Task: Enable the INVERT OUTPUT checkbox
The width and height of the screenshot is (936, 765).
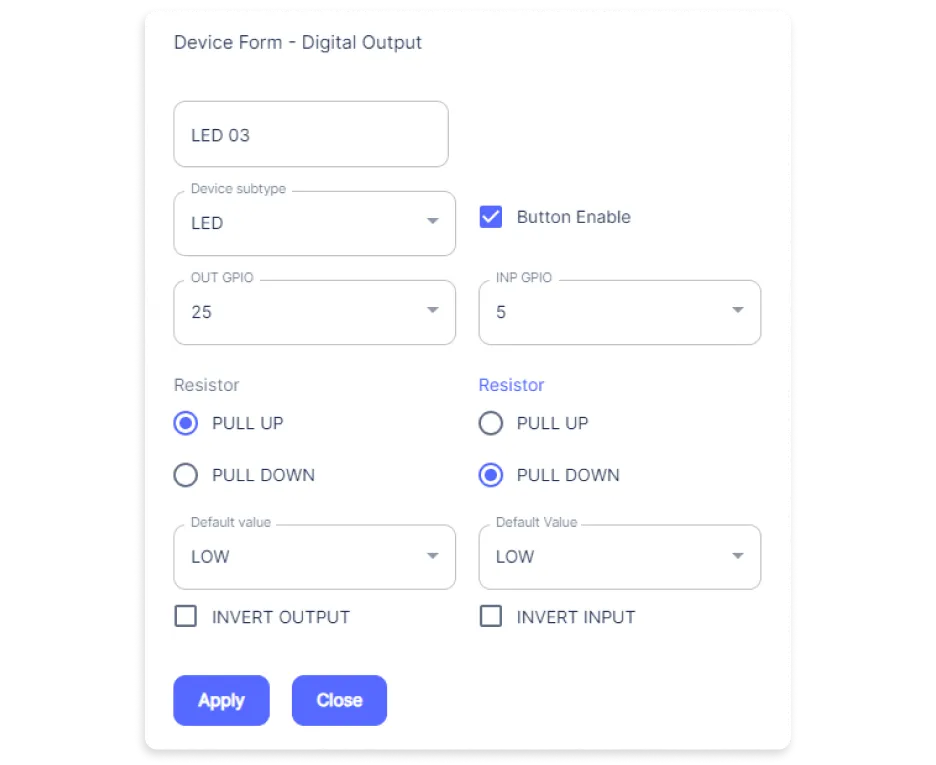Action: pyautogui.click(x=186, y=616)
